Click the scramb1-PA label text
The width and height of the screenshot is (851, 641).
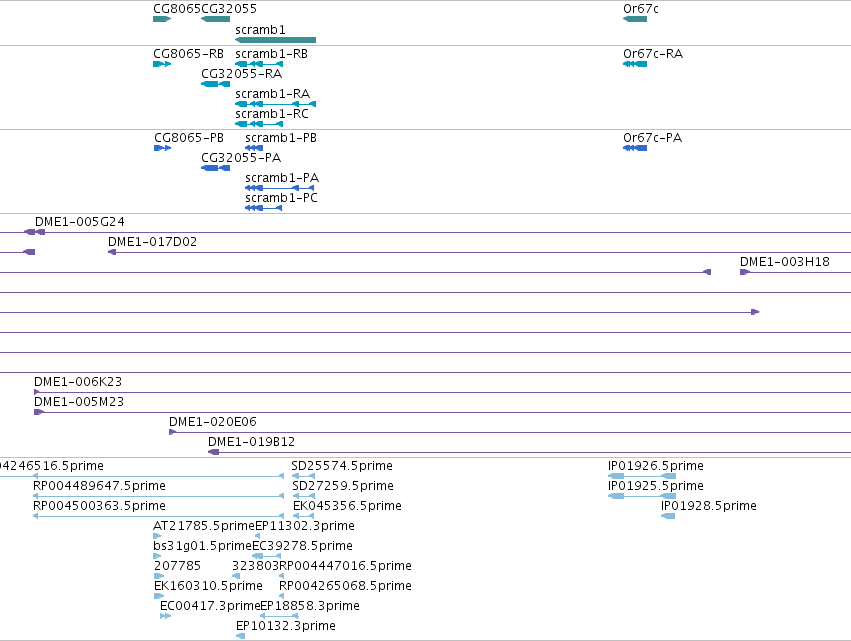coord(282,178)
